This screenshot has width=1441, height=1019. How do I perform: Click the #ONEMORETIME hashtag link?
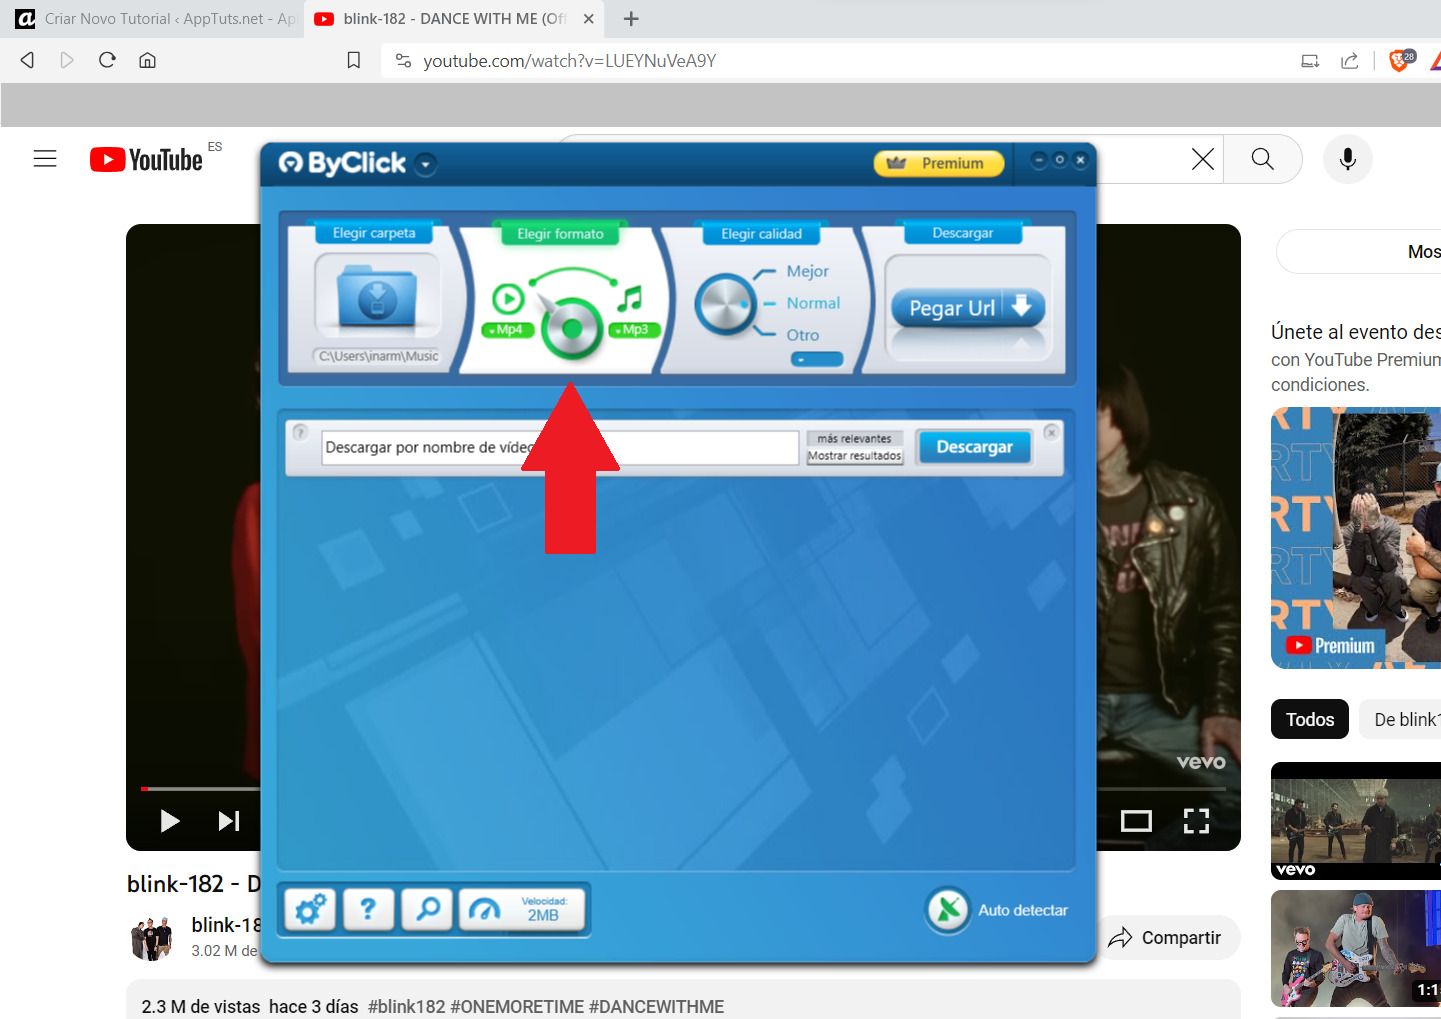517,1007
